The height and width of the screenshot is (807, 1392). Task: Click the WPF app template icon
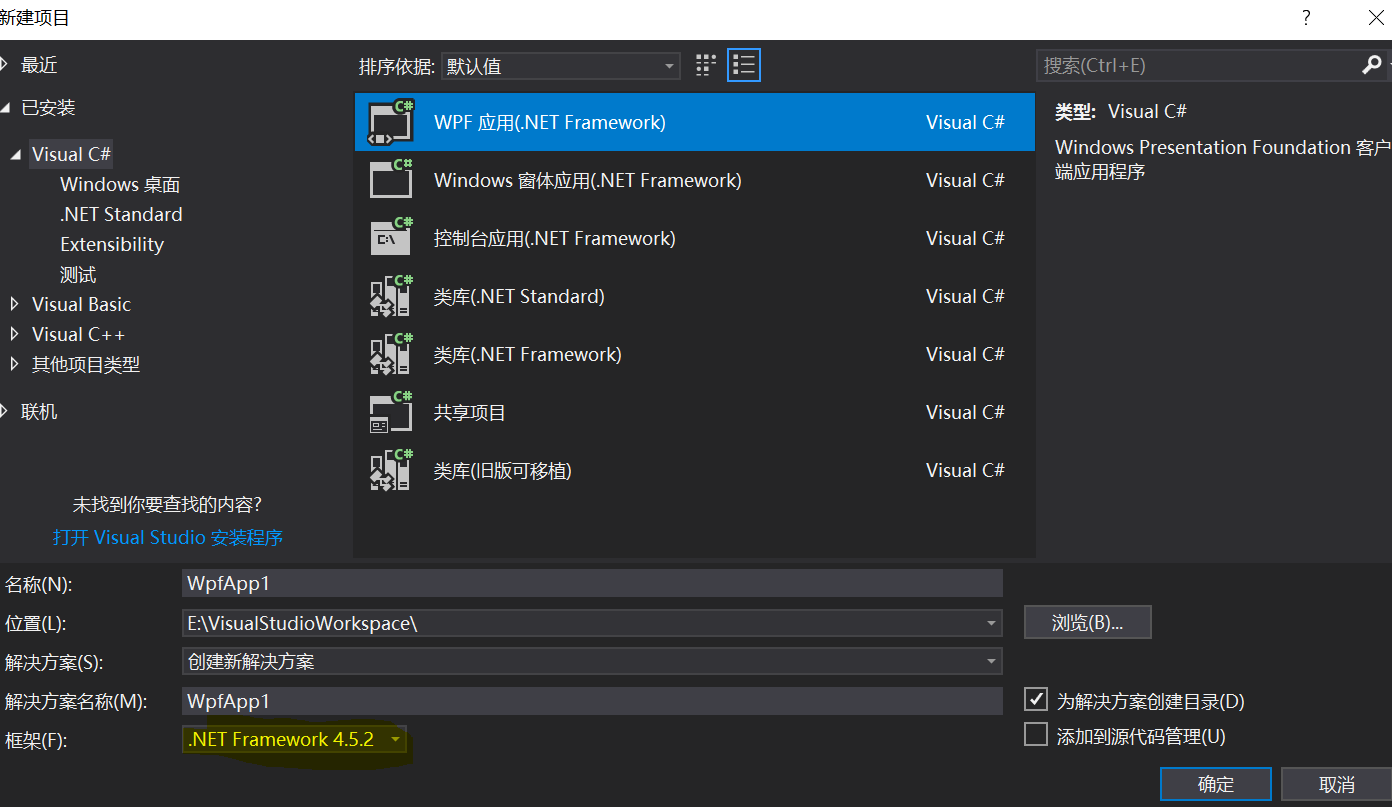pos(391,122)
